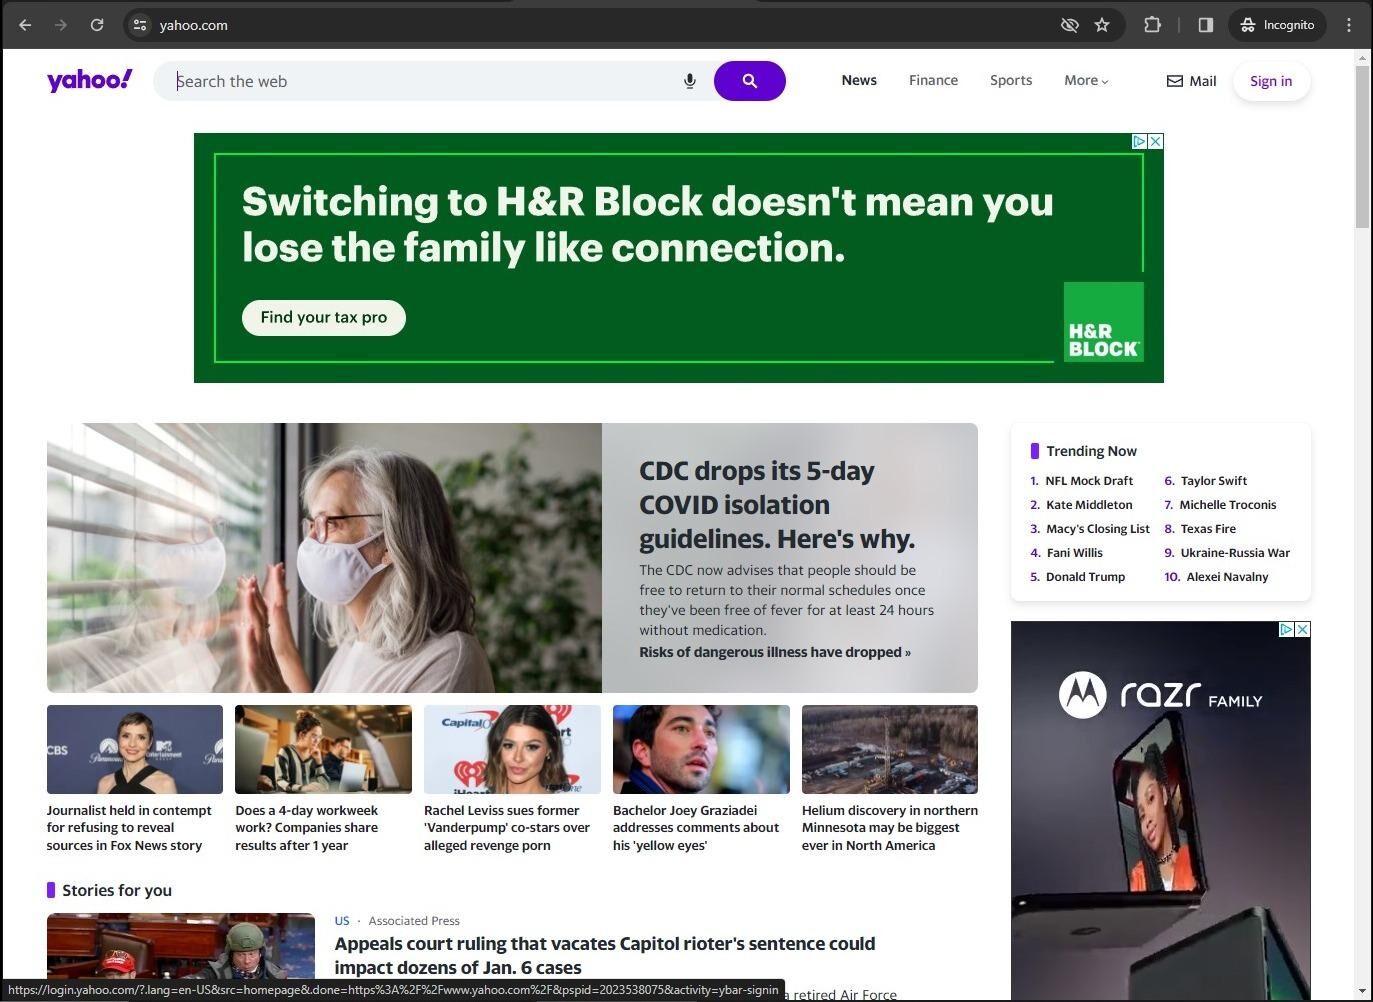Viewport: 1373px width, 1002px height.
Task: Open the browser side panel icon
Action: pyautogui.click(x=1205, y=25)
